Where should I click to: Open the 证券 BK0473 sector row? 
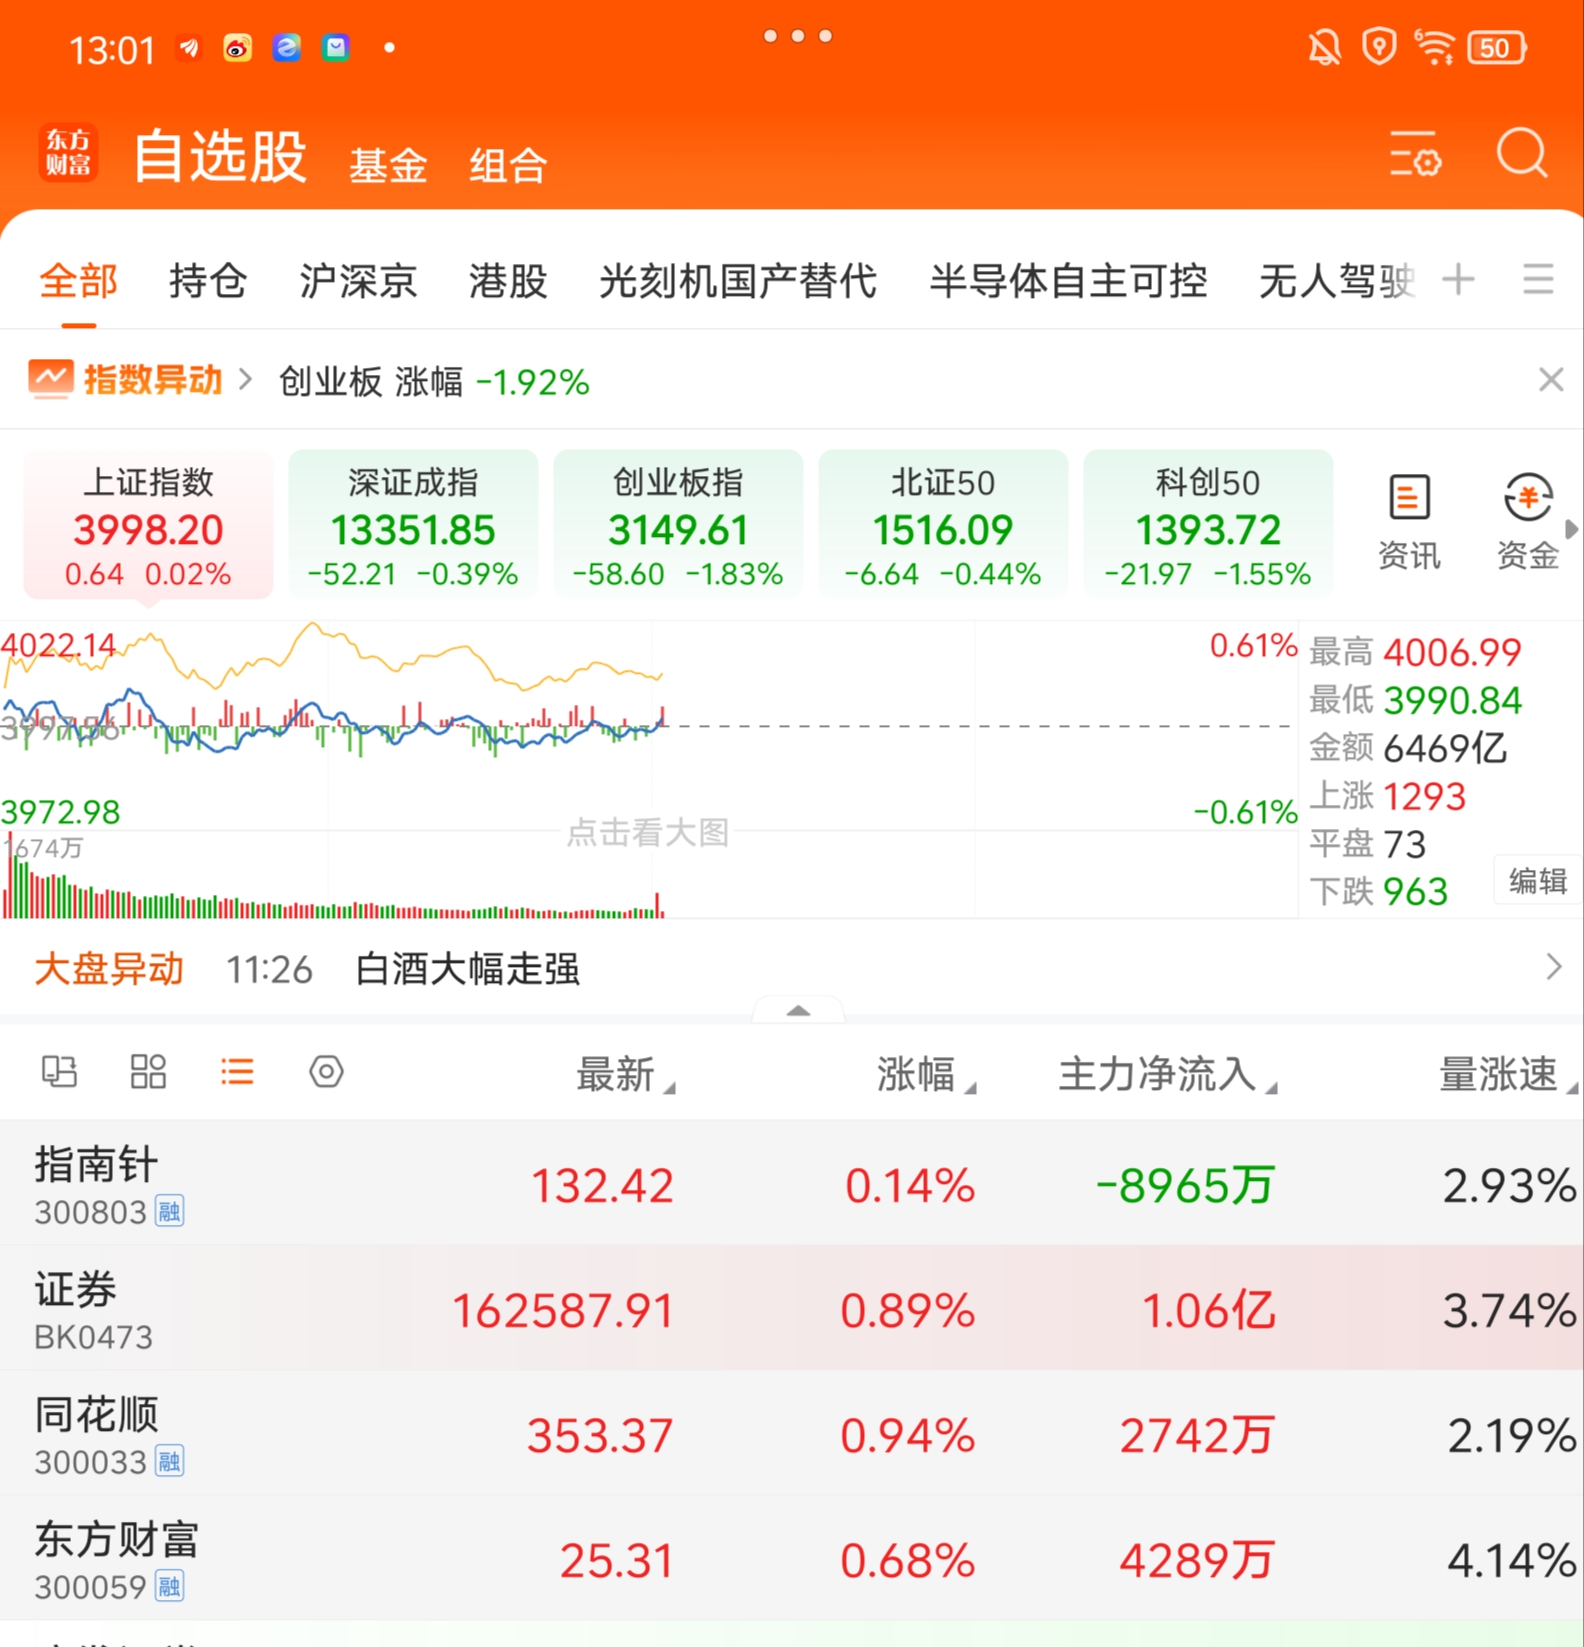click(x=792, y=1309)
